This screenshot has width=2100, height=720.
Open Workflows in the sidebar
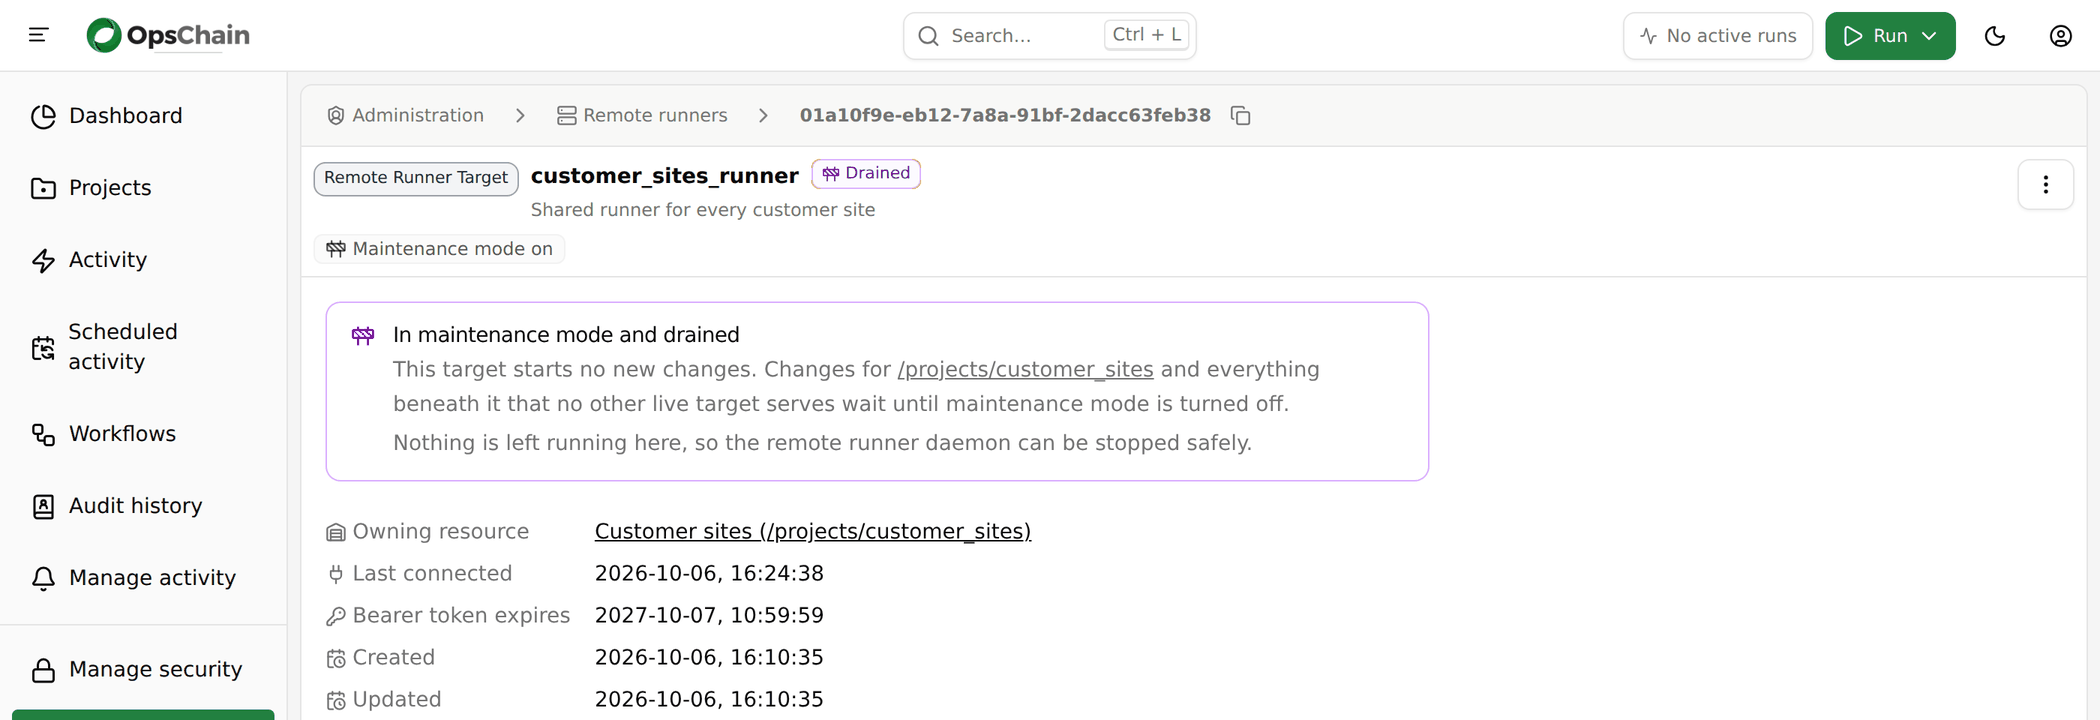143,434
